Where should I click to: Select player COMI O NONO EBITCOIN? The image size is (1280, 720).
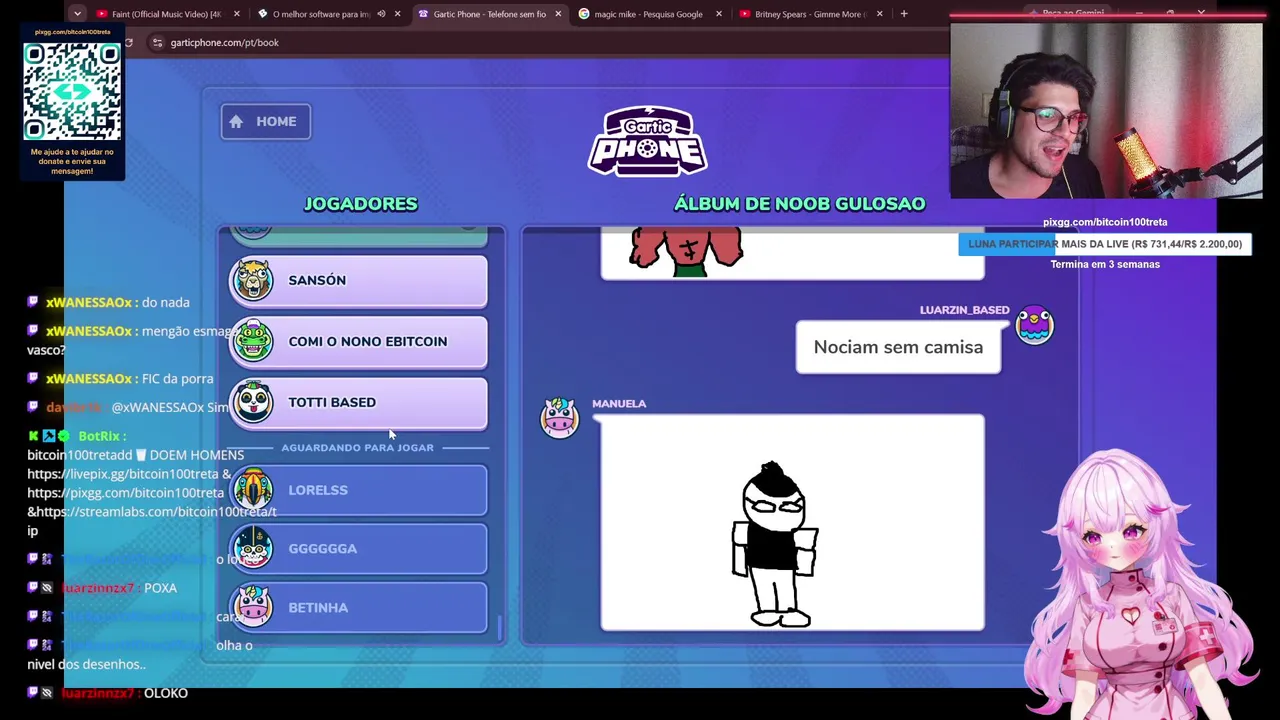point(358,341)
